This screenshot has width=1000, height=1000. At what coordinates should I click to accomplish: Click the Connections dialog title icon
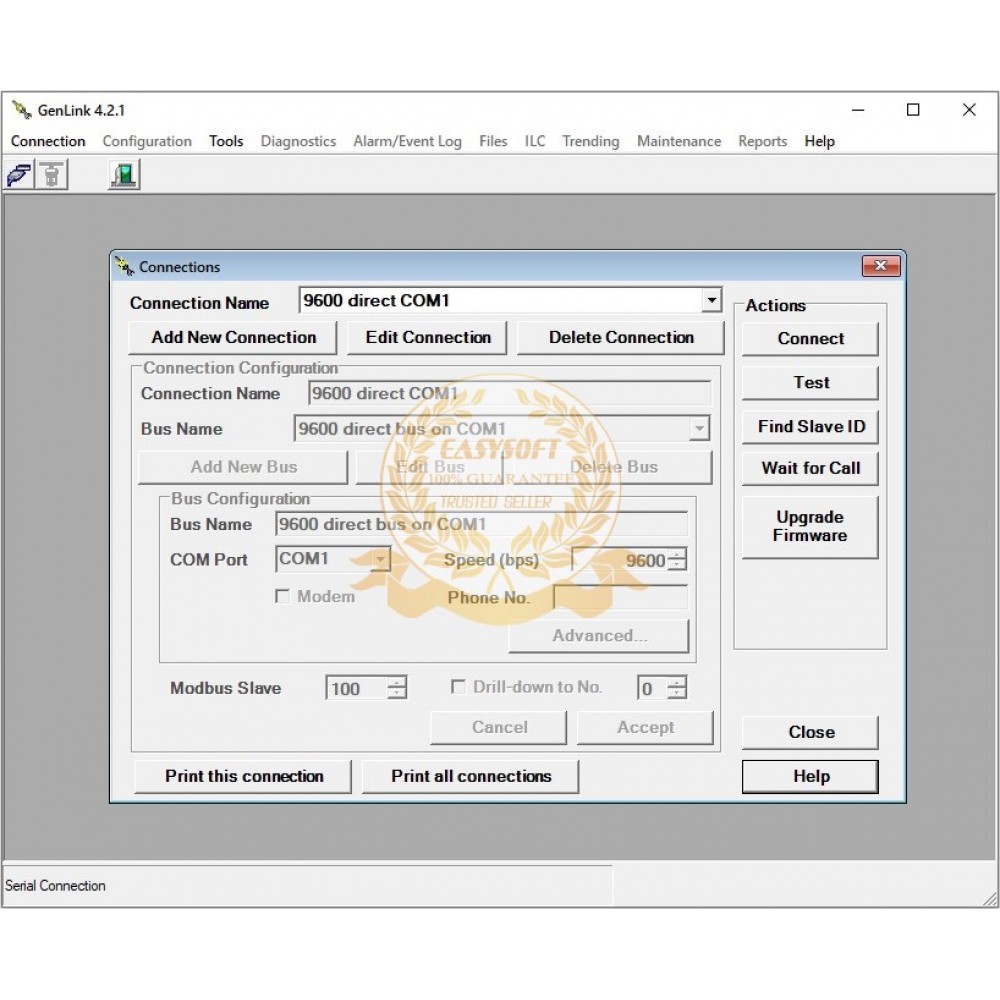pyautogui.click(x=124, y=267)
